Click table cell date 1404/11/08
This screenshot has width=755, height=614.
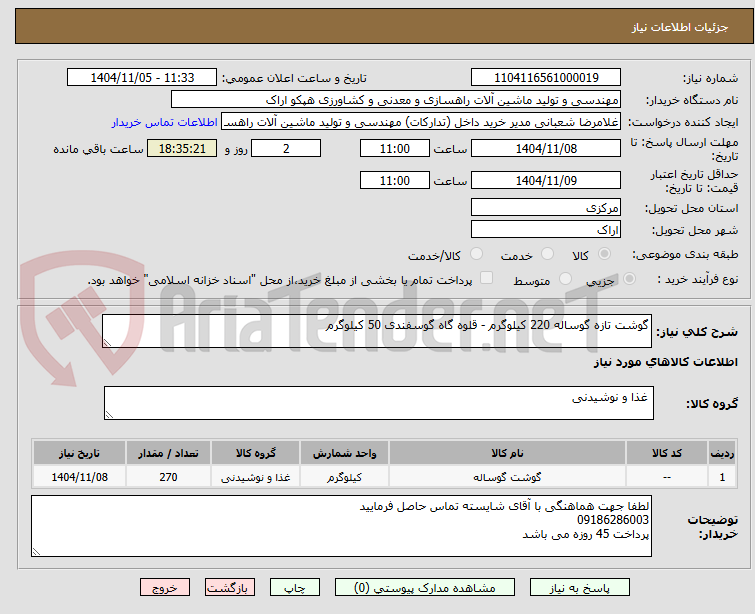tap(79, 477)
